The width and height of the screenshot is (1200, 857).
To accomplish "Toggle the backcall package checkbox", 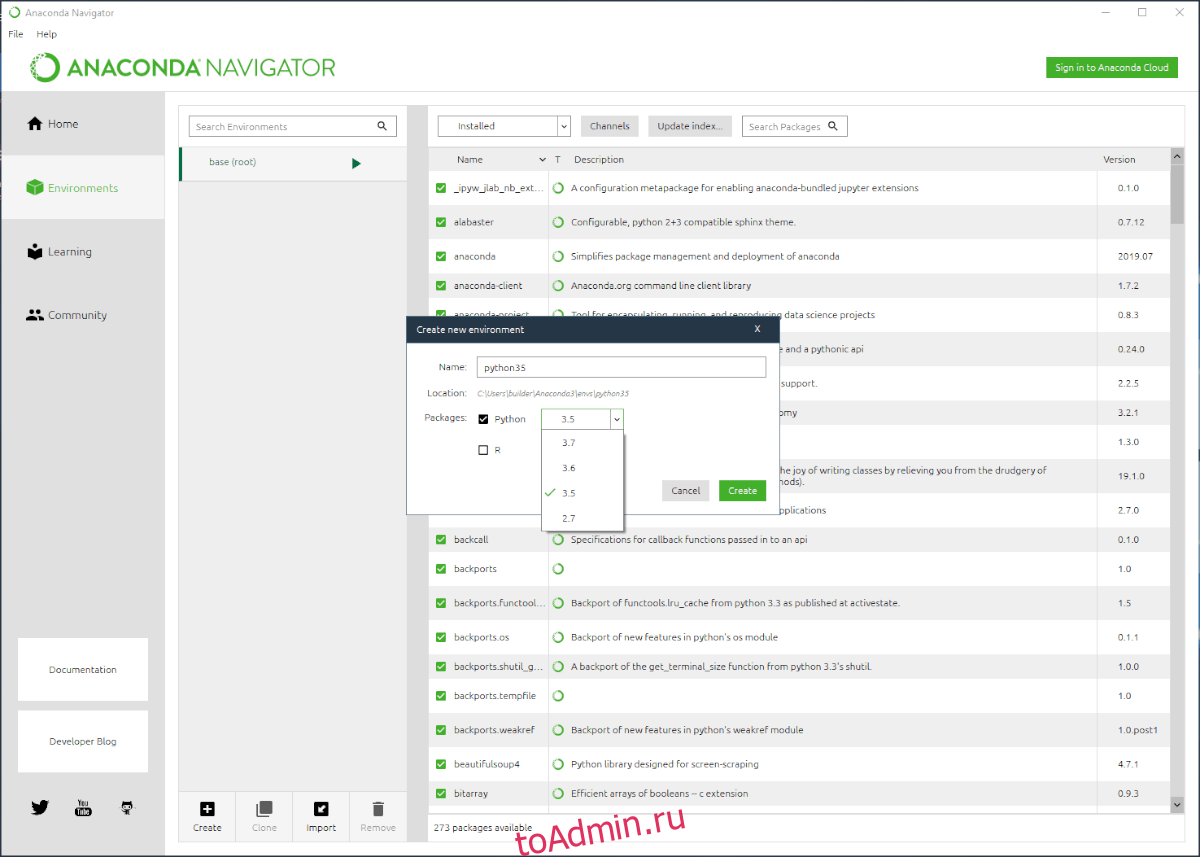I will (441, 539).
